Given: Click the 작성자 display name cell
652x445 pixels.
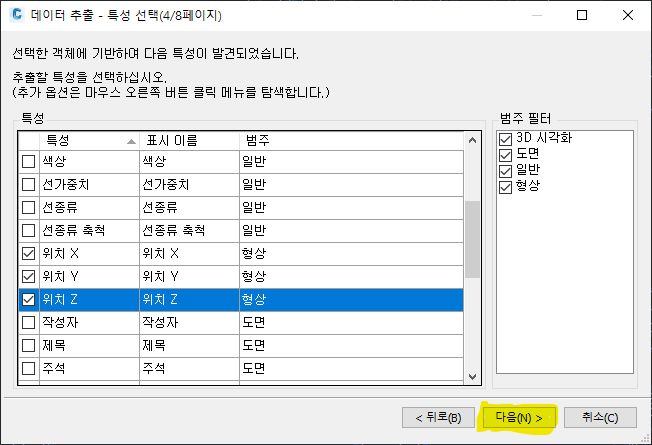Looking at the screenshot, I should pos(189,322).
